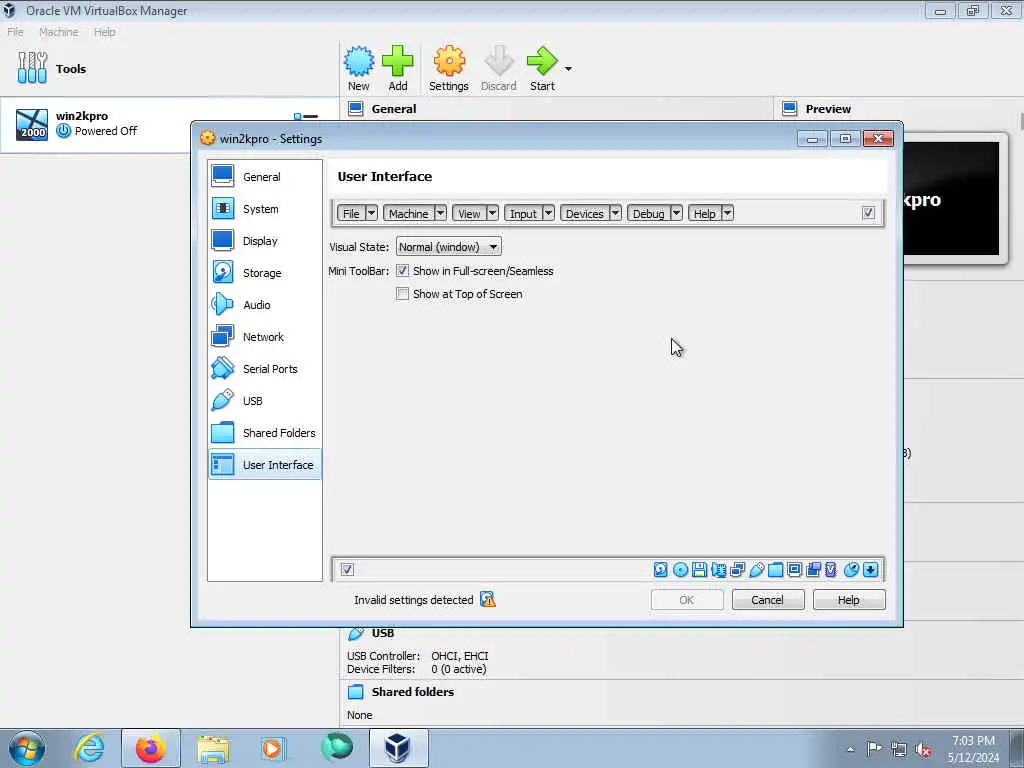Select the win2kpro virtual machine entry

(x=168, y=124)
